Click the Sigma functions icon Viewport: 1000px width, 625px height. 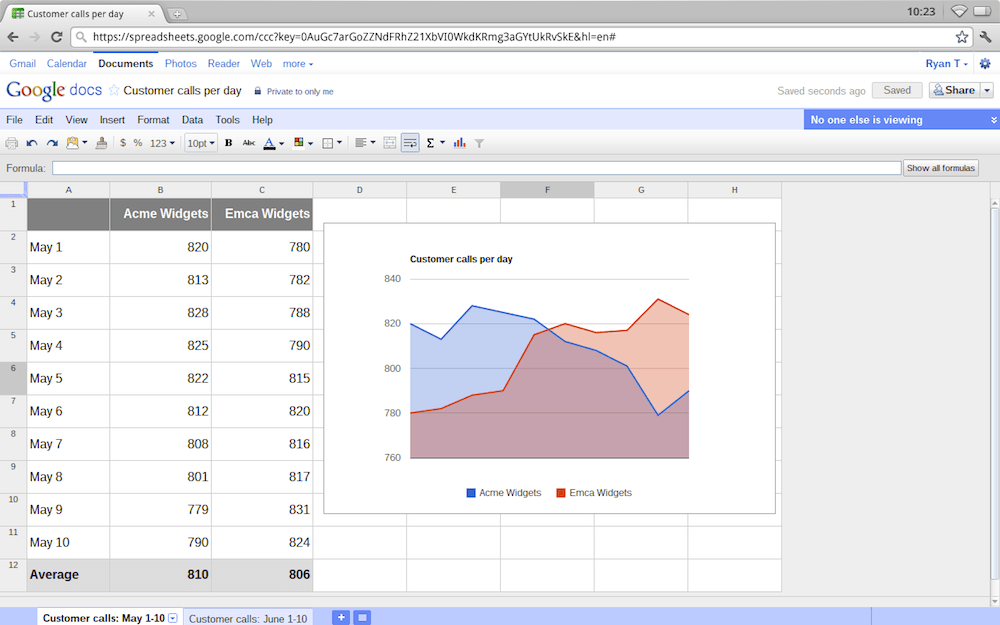430,143
